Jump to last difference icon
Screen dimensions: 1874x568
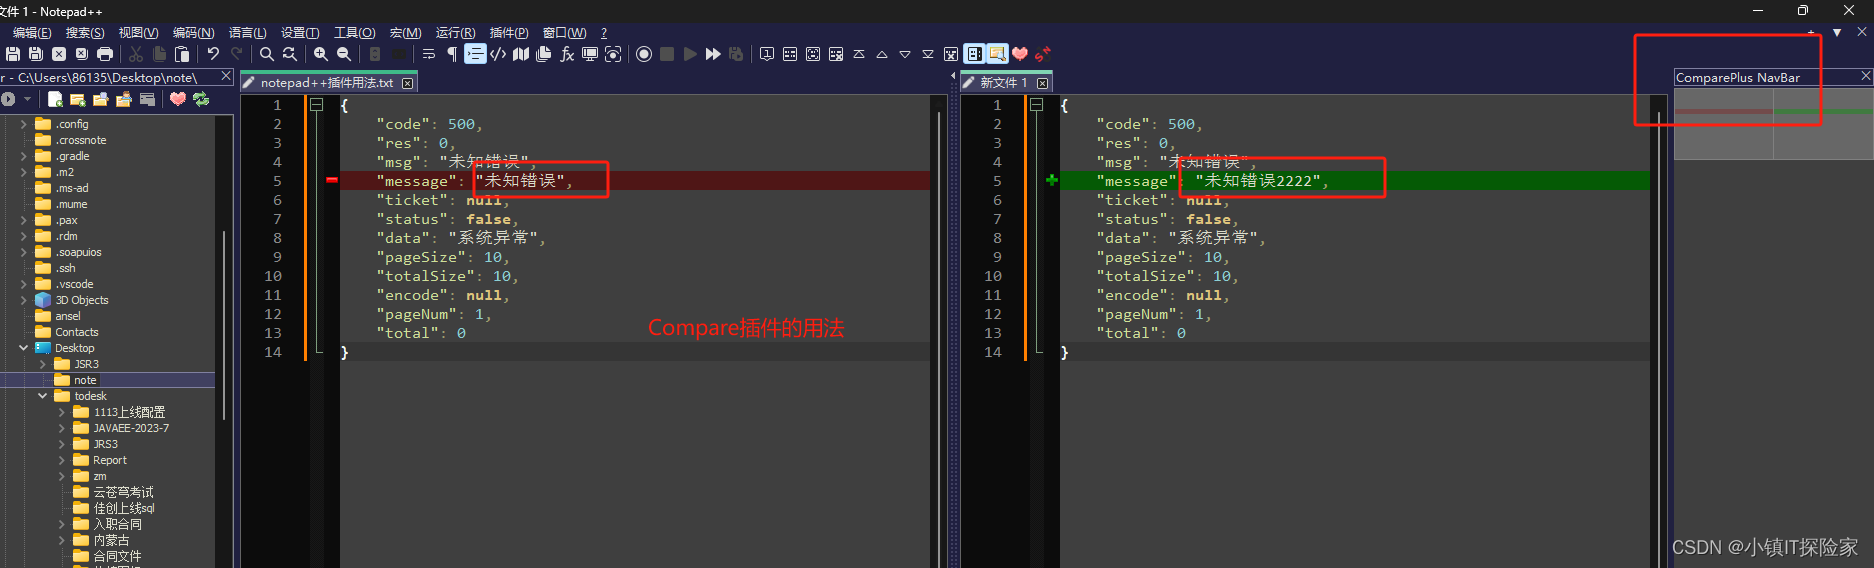click(x=928, y=54)
